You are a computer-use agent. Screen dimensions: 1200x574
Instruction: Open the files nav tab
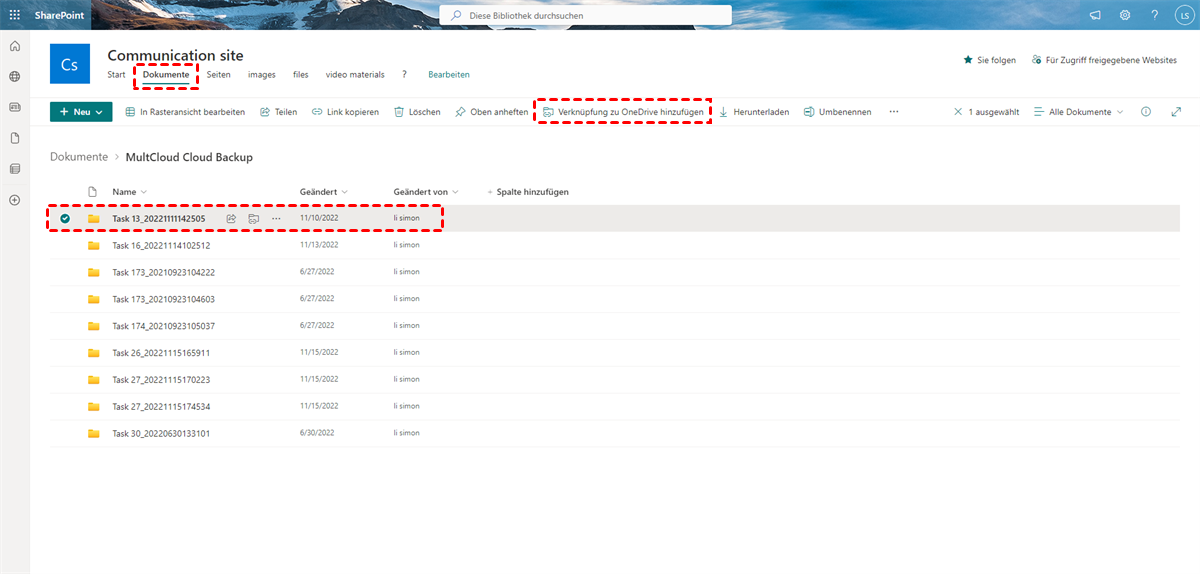point(301,75)
